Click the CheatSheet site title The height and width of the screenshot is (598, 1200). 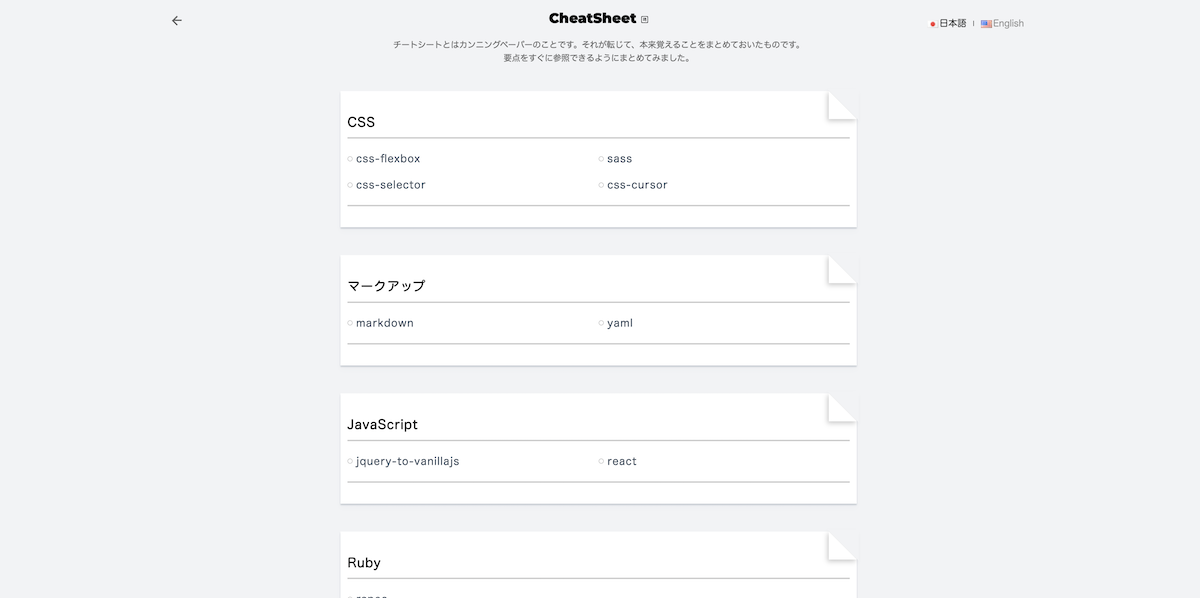coord(592,17)
